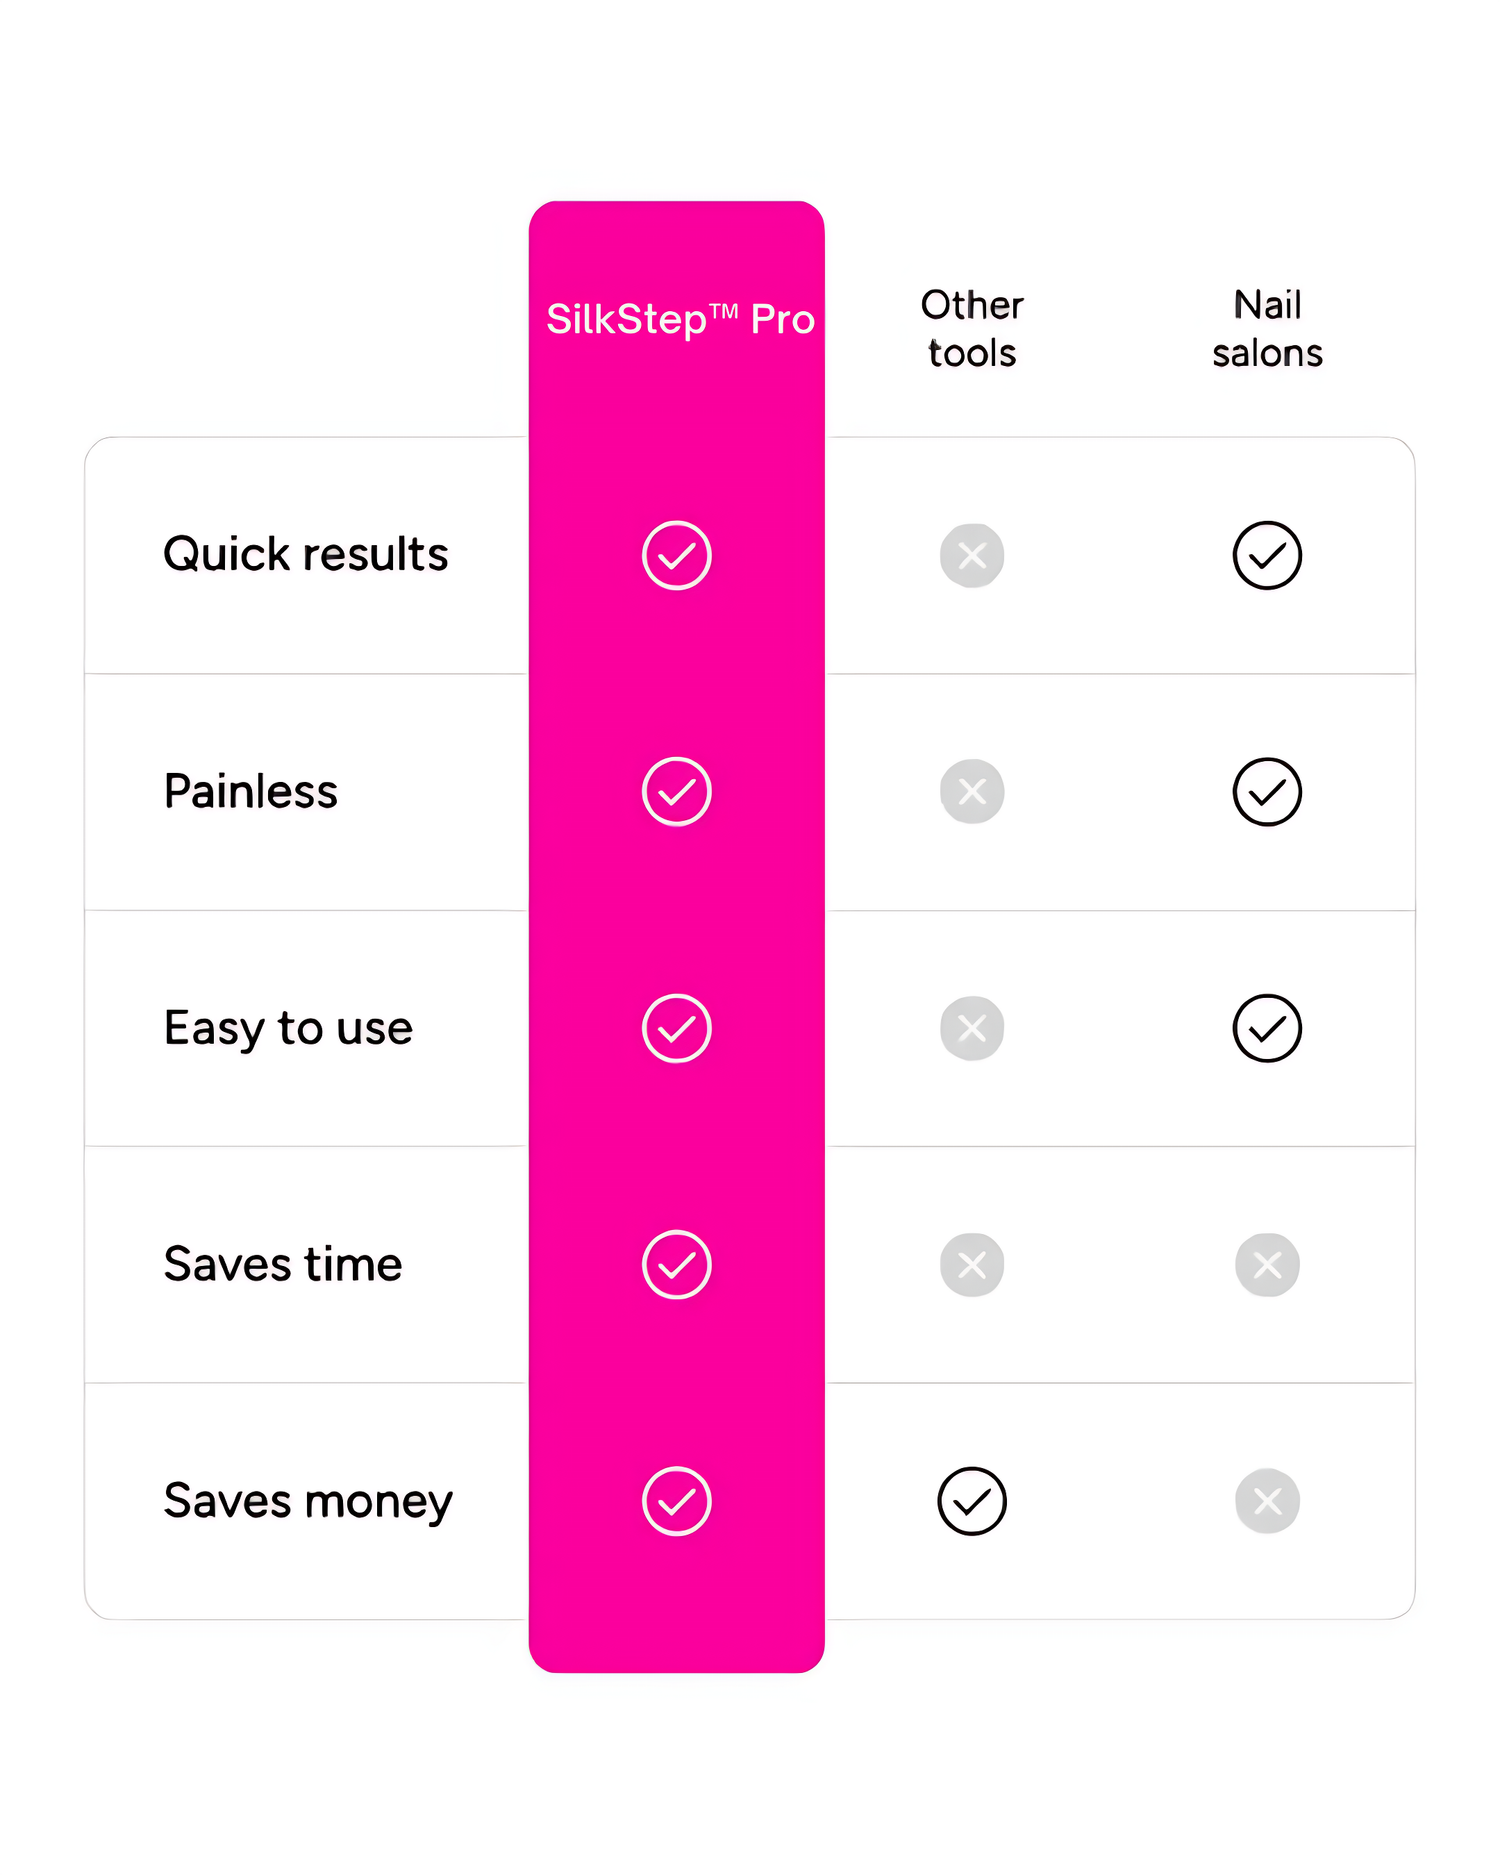The height and width of the screenshot is (1875, 1500).
Task: Click SilkStep Pro checkmark for Painless
Action: click(x=676, y=791)
